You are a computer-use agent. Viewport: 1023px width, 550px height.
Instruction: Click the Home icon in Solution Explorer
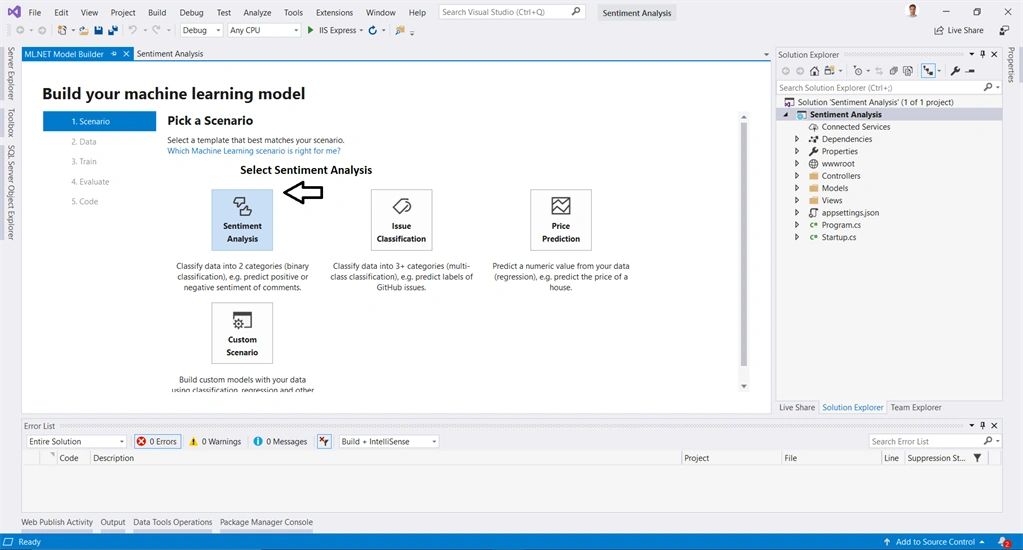pyautogui.click(x=814, y=70)
